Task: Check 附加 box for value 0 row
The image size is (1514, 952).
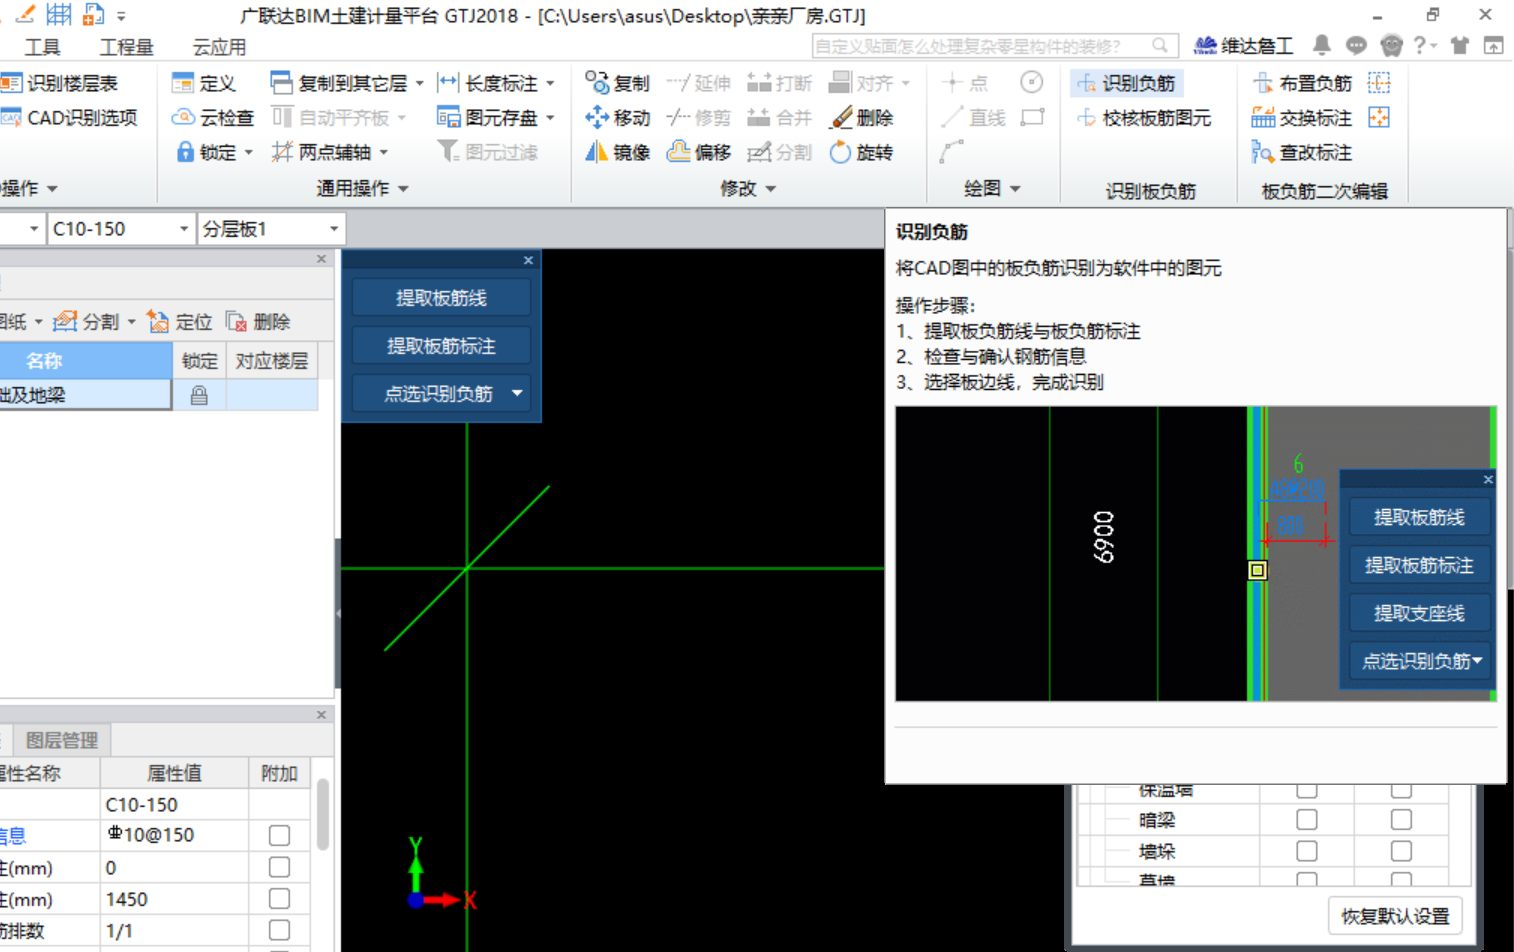Action: (279, 867)
